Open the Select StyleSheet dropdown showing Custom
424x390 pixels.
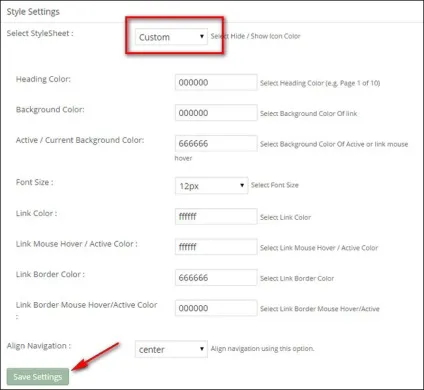(171, 37)
